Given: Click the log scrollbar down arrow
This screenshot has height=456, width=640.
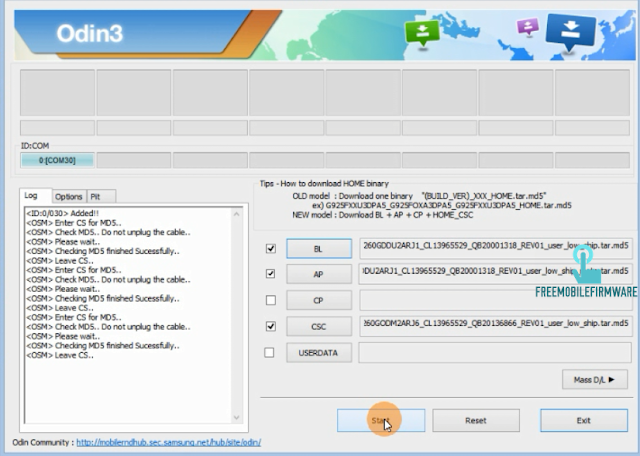Looking at the screenshot, I should point(236,417).
